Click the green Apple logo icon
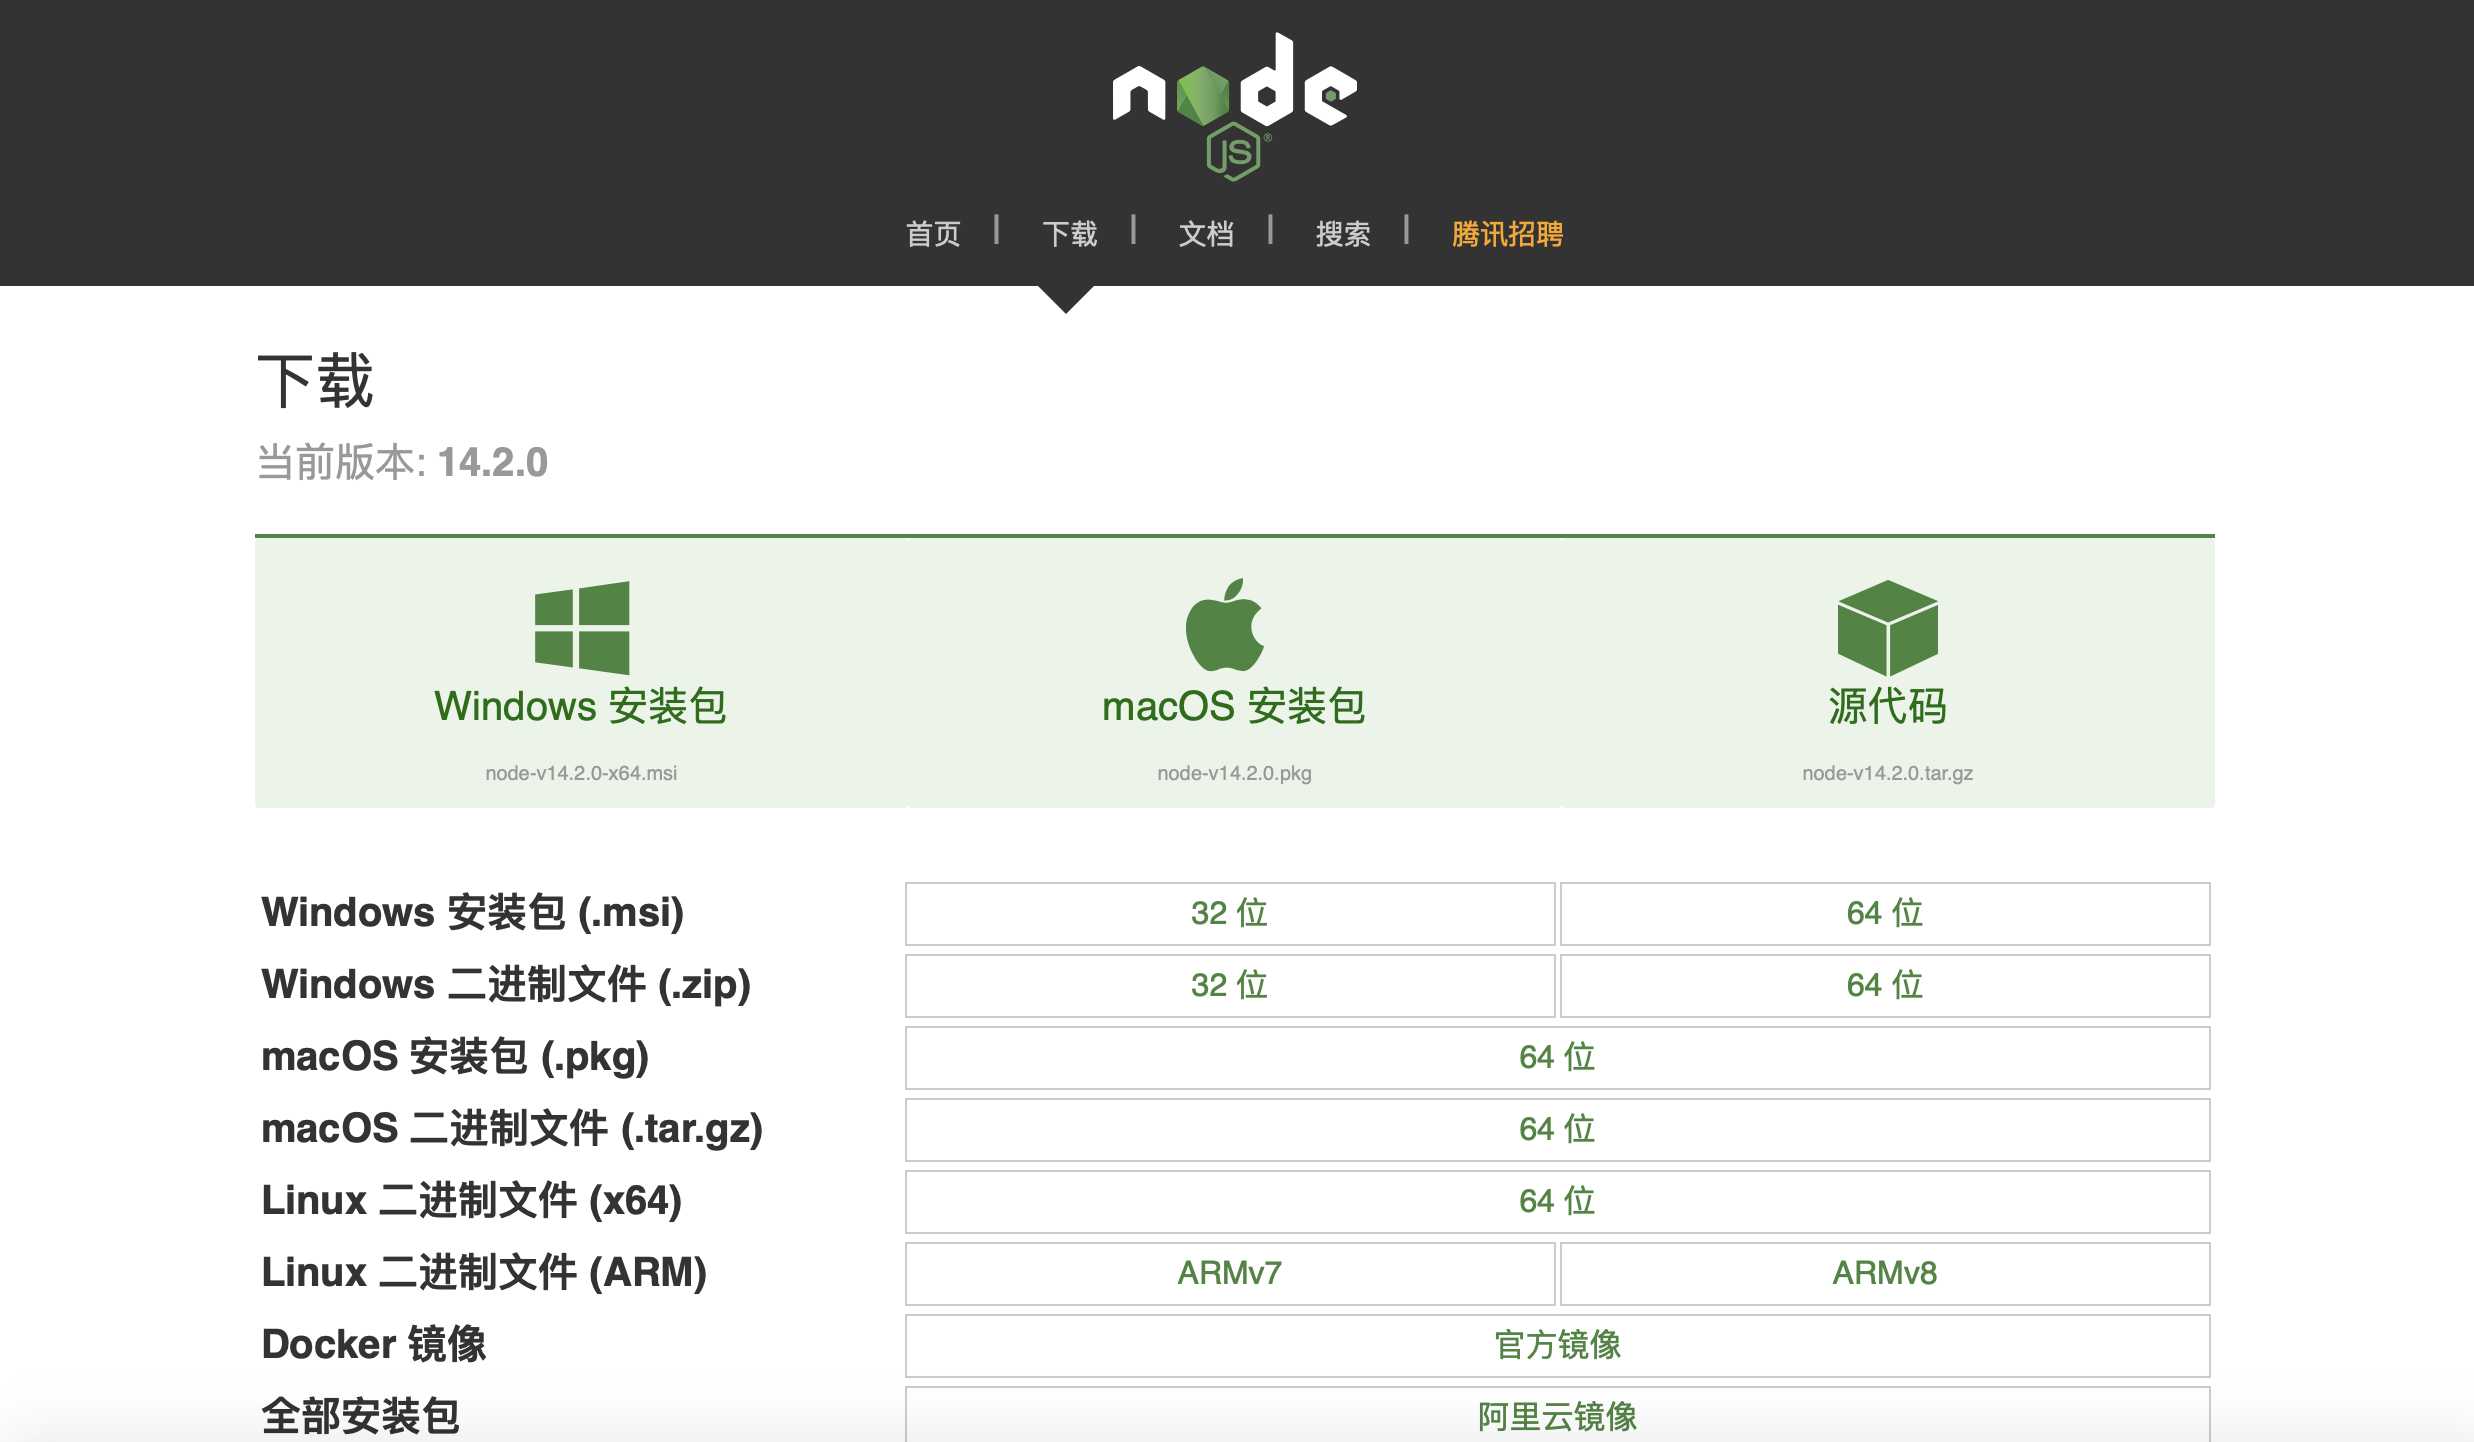2474x1442 pixels. coord(1225,625)
